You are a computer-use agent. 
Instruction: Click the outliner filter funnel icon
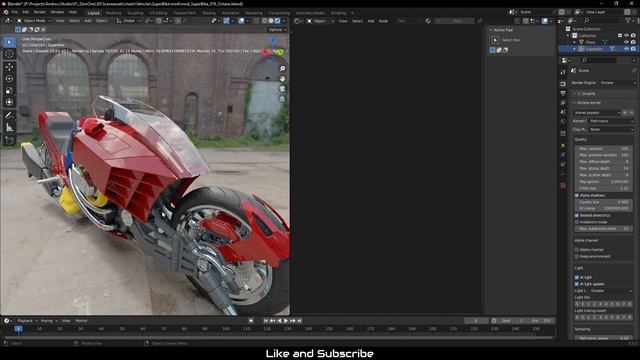(x=628, y=20)
